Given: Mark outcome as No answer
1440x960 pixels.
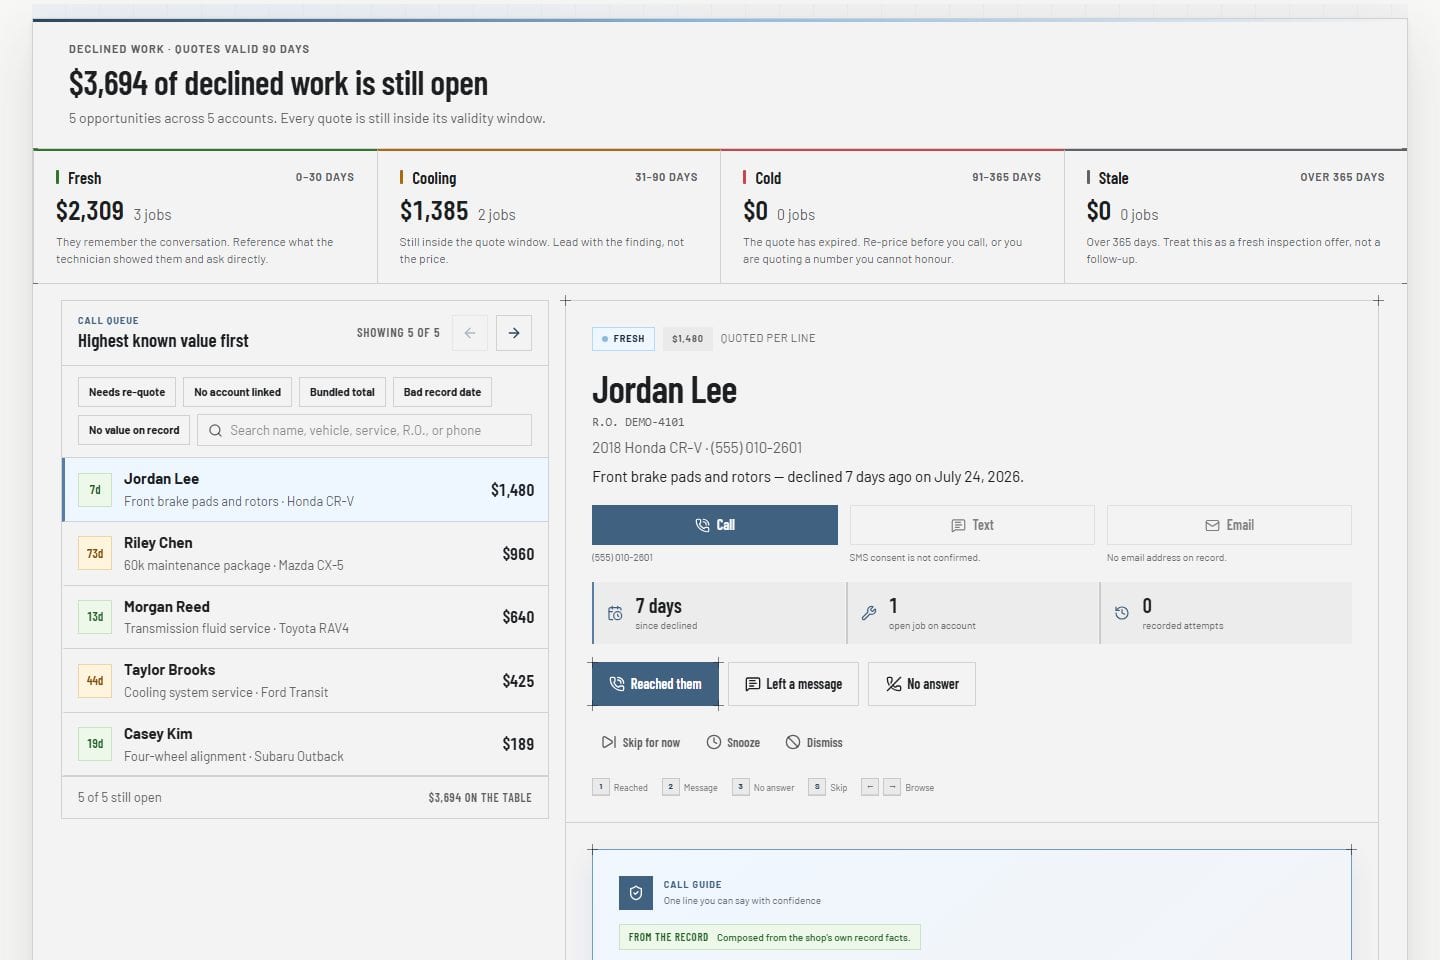Looking at the screenshot, I should click(x=922, y=684).
